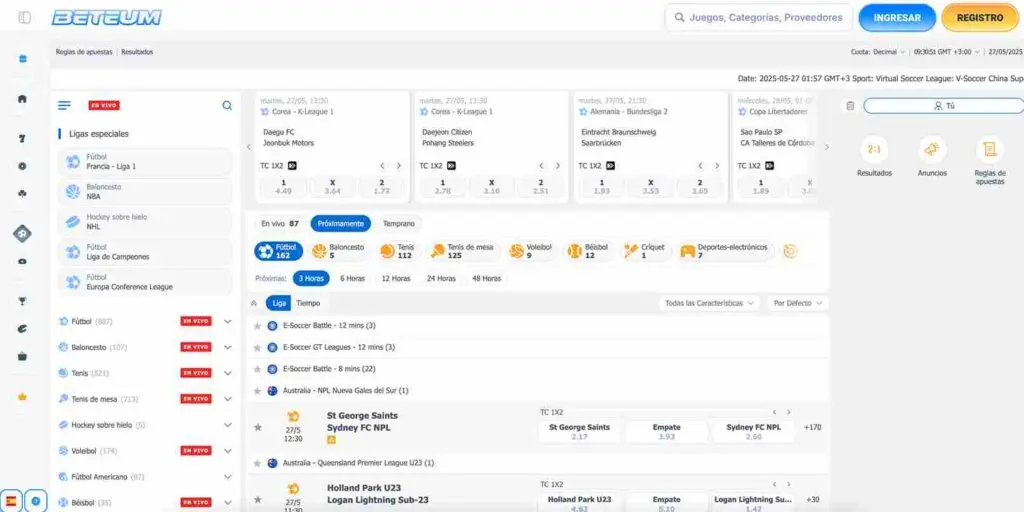
Task: Switch grouping to Tiempo
Action: (308, 303)
